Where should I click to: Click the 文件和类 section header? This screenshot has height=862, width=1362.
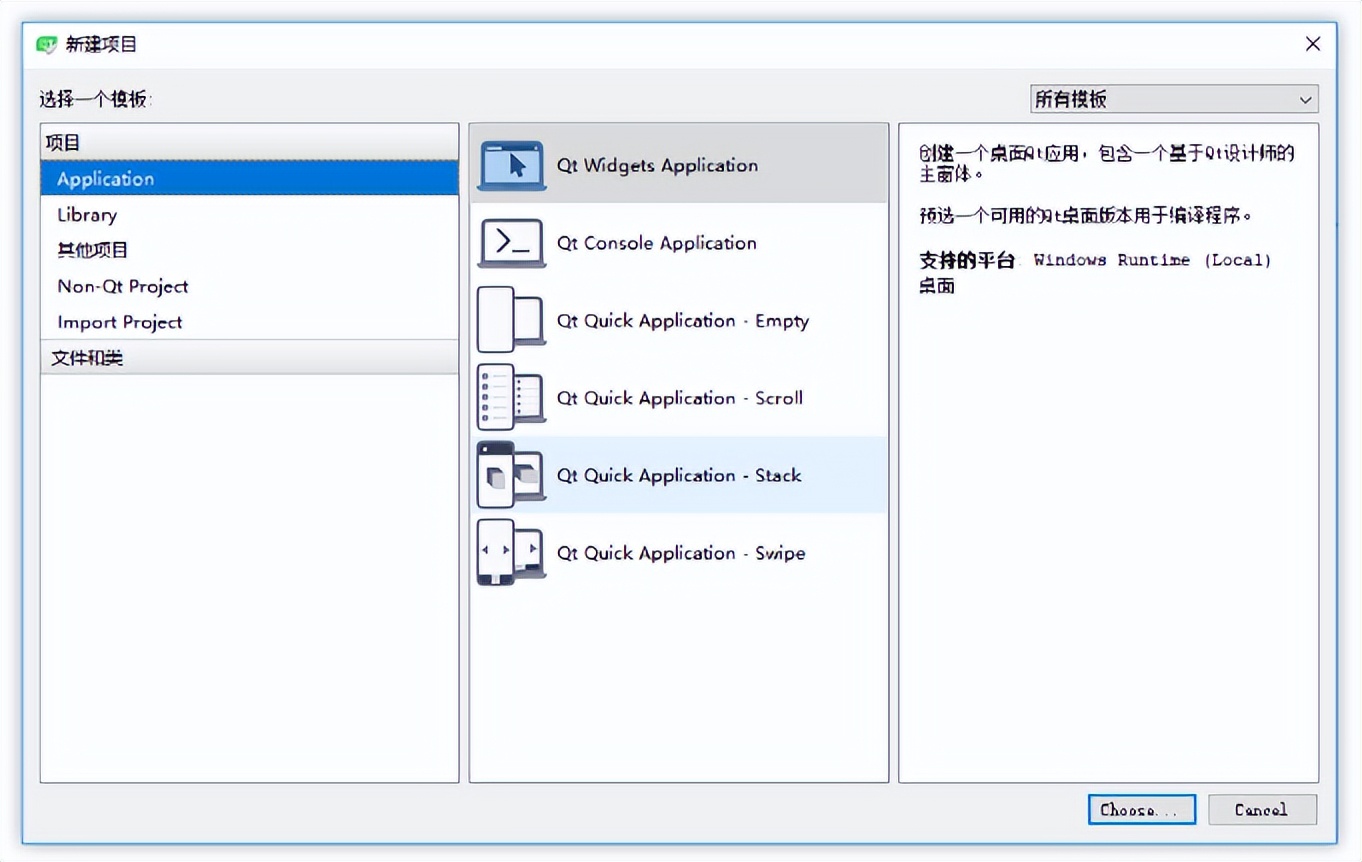coord(87,358)
